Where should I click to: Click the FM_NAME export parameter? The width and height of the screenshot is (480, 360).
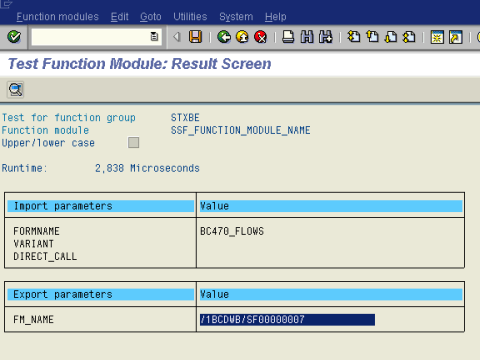click(x=33, y=319)
